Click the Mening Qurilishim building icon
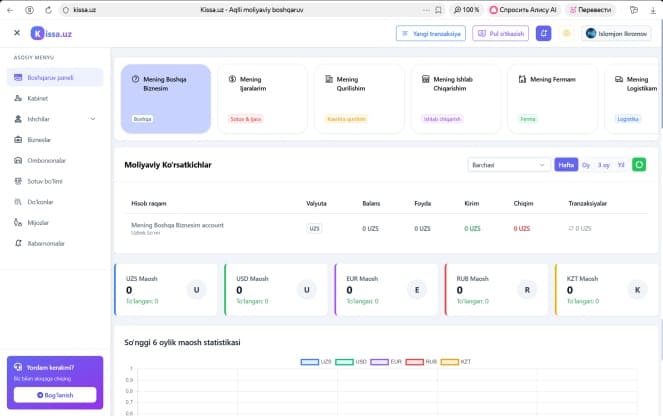The height and width of the screenshot is (416, 663). (x=329, y=79)
